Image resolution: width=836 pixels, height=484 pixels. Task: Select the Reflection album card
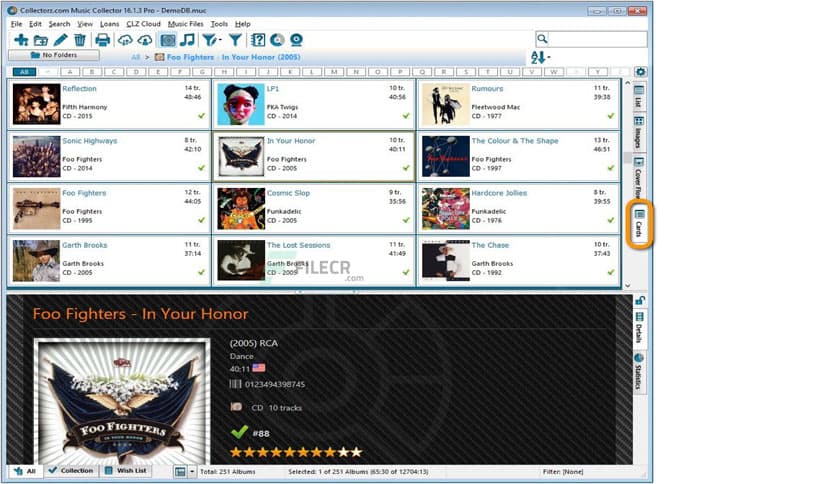pyautogui.click(x=109, y=104)
